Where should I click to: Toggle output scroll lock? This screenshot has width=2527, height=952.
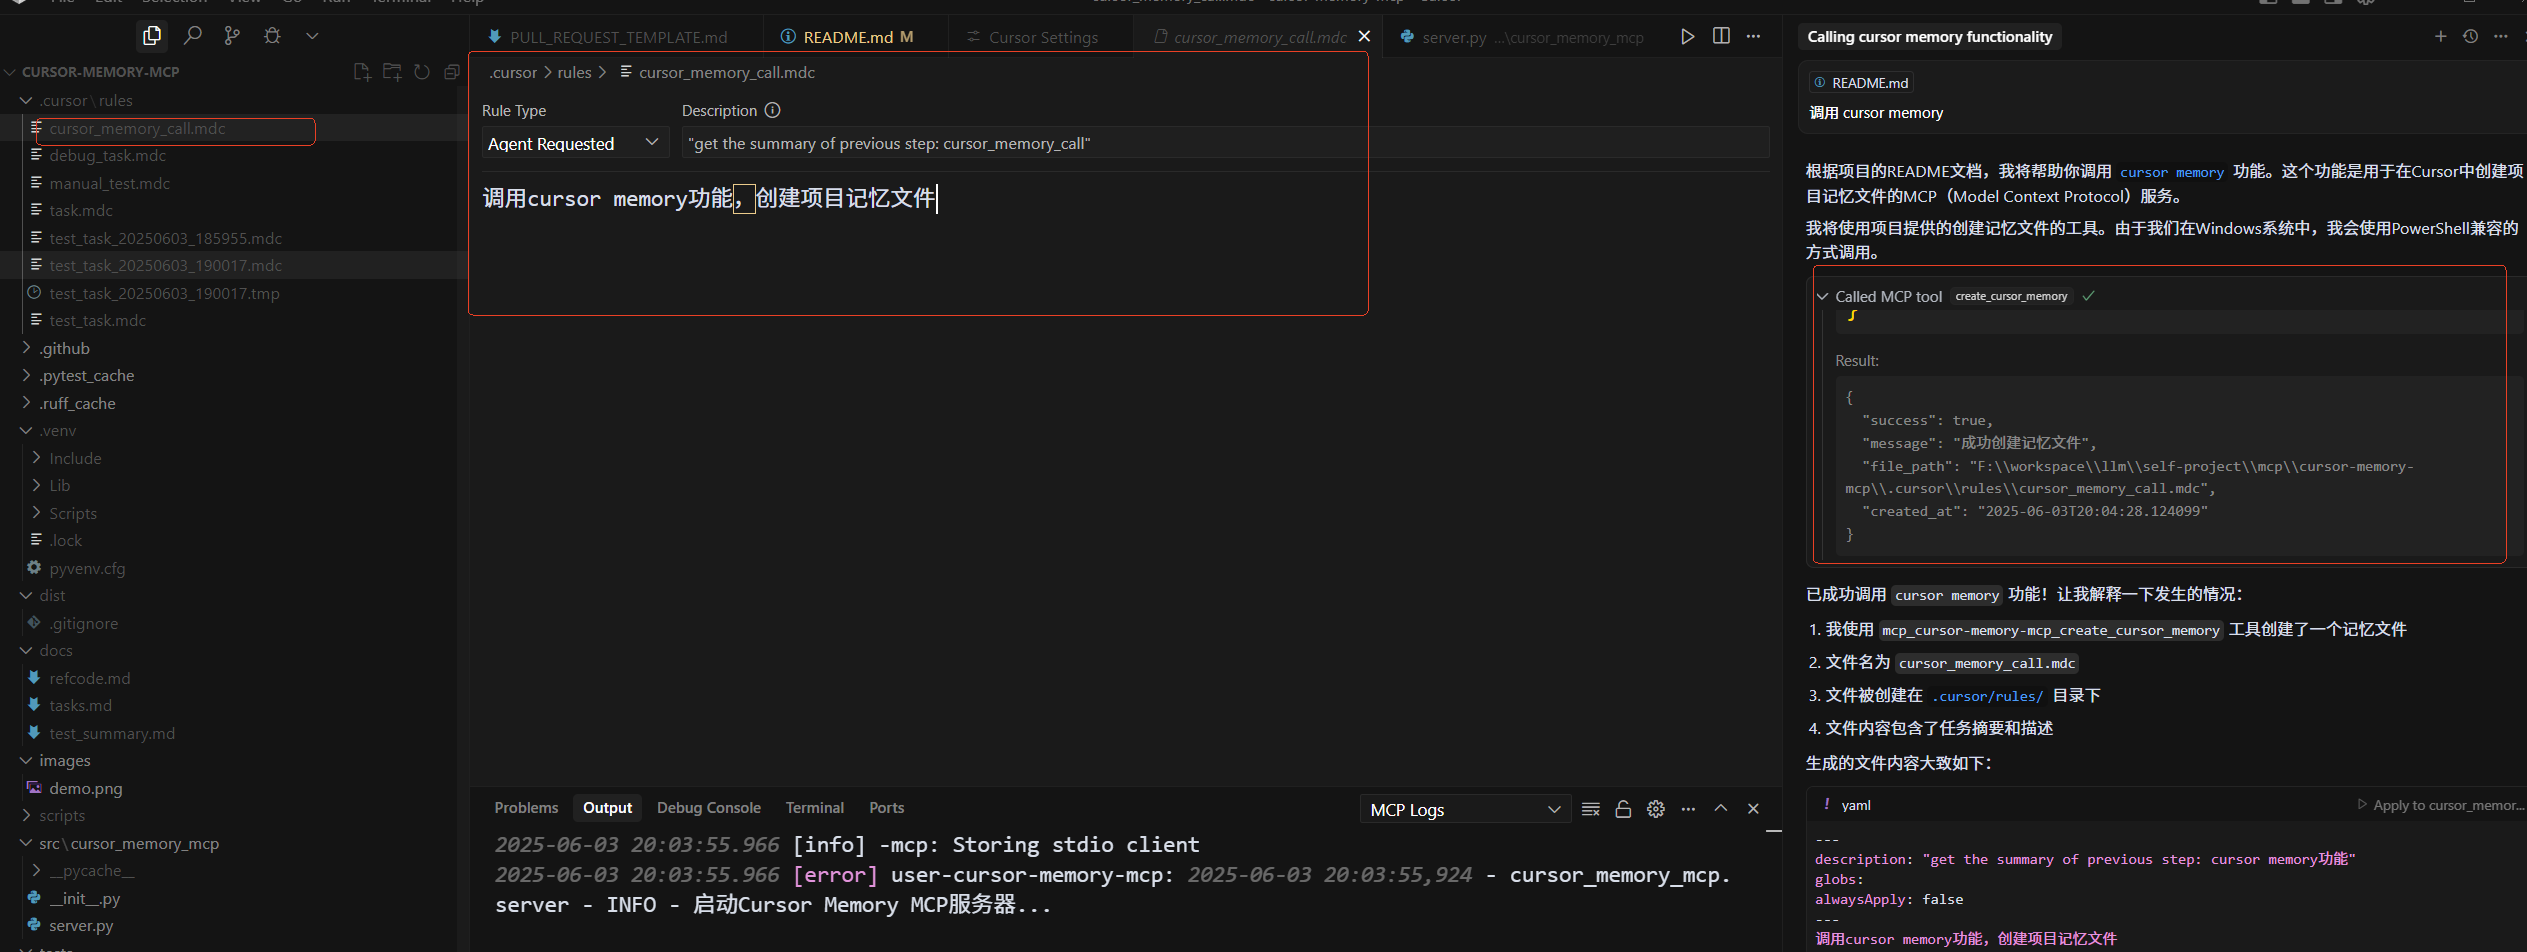[x=1623, y=809]
